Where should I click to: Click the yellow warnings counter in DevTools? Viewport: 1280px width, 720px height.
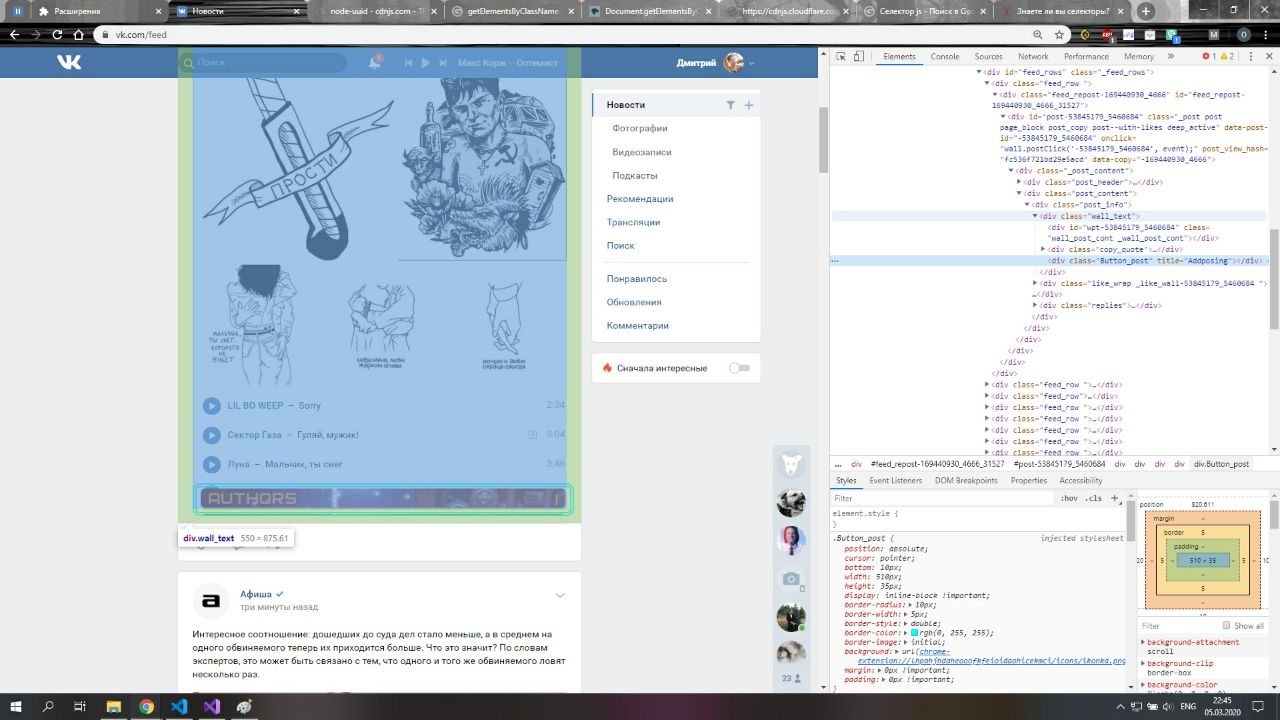[x=1226, y=57]
